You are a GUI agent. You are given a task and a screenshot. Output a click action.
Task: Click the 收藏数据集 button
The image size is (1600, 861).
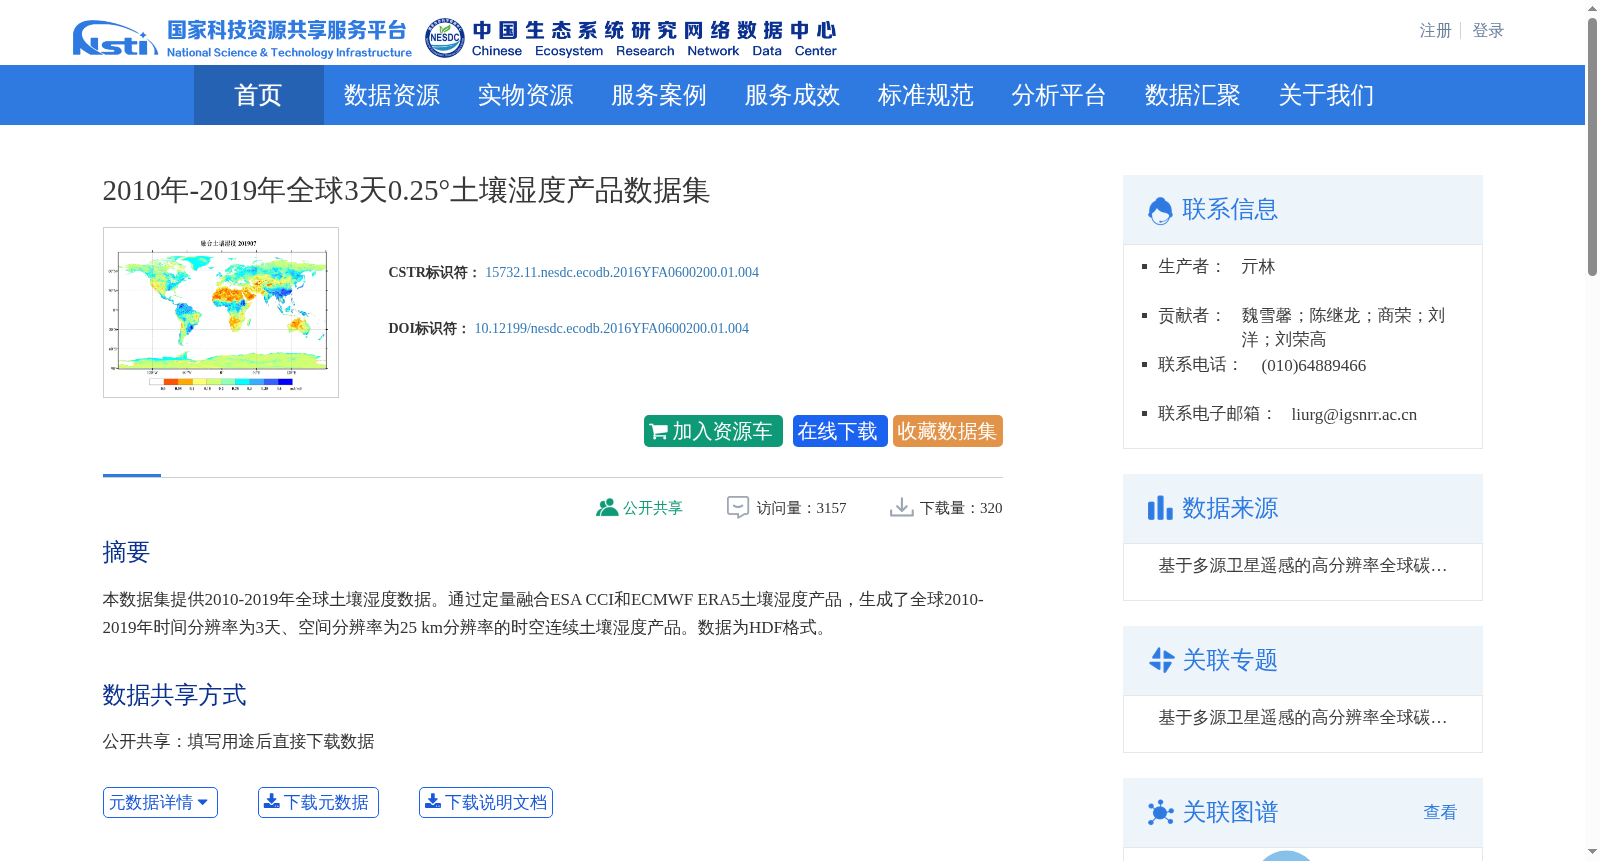pos(947,431)
